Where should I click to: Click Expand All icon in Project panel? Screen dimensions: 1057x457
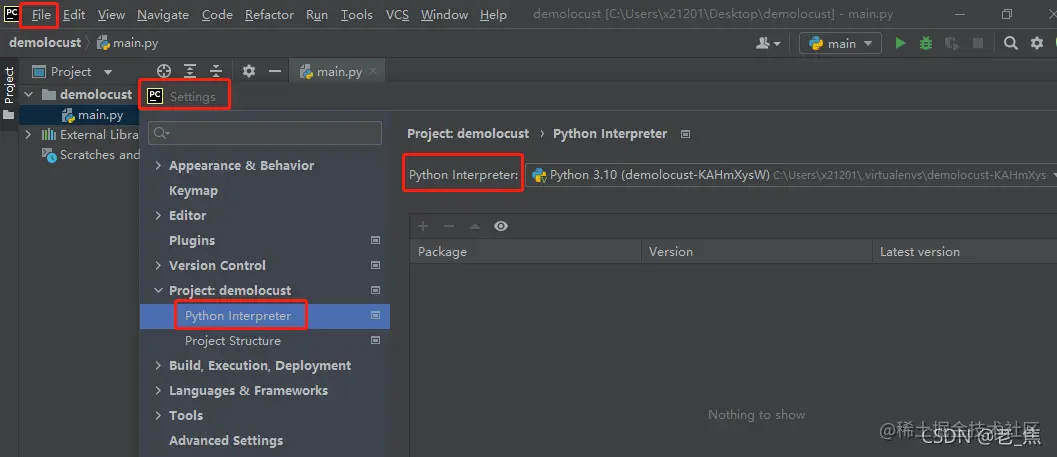click(x=190, y=71)
